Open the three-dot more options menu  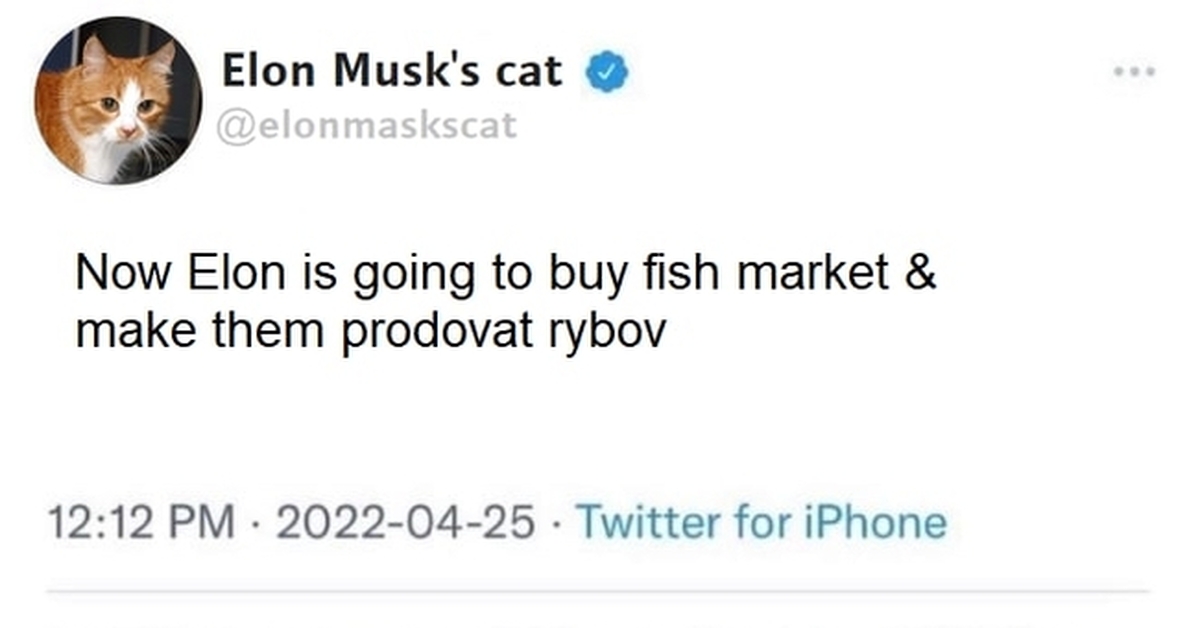tap(1132, 70)
